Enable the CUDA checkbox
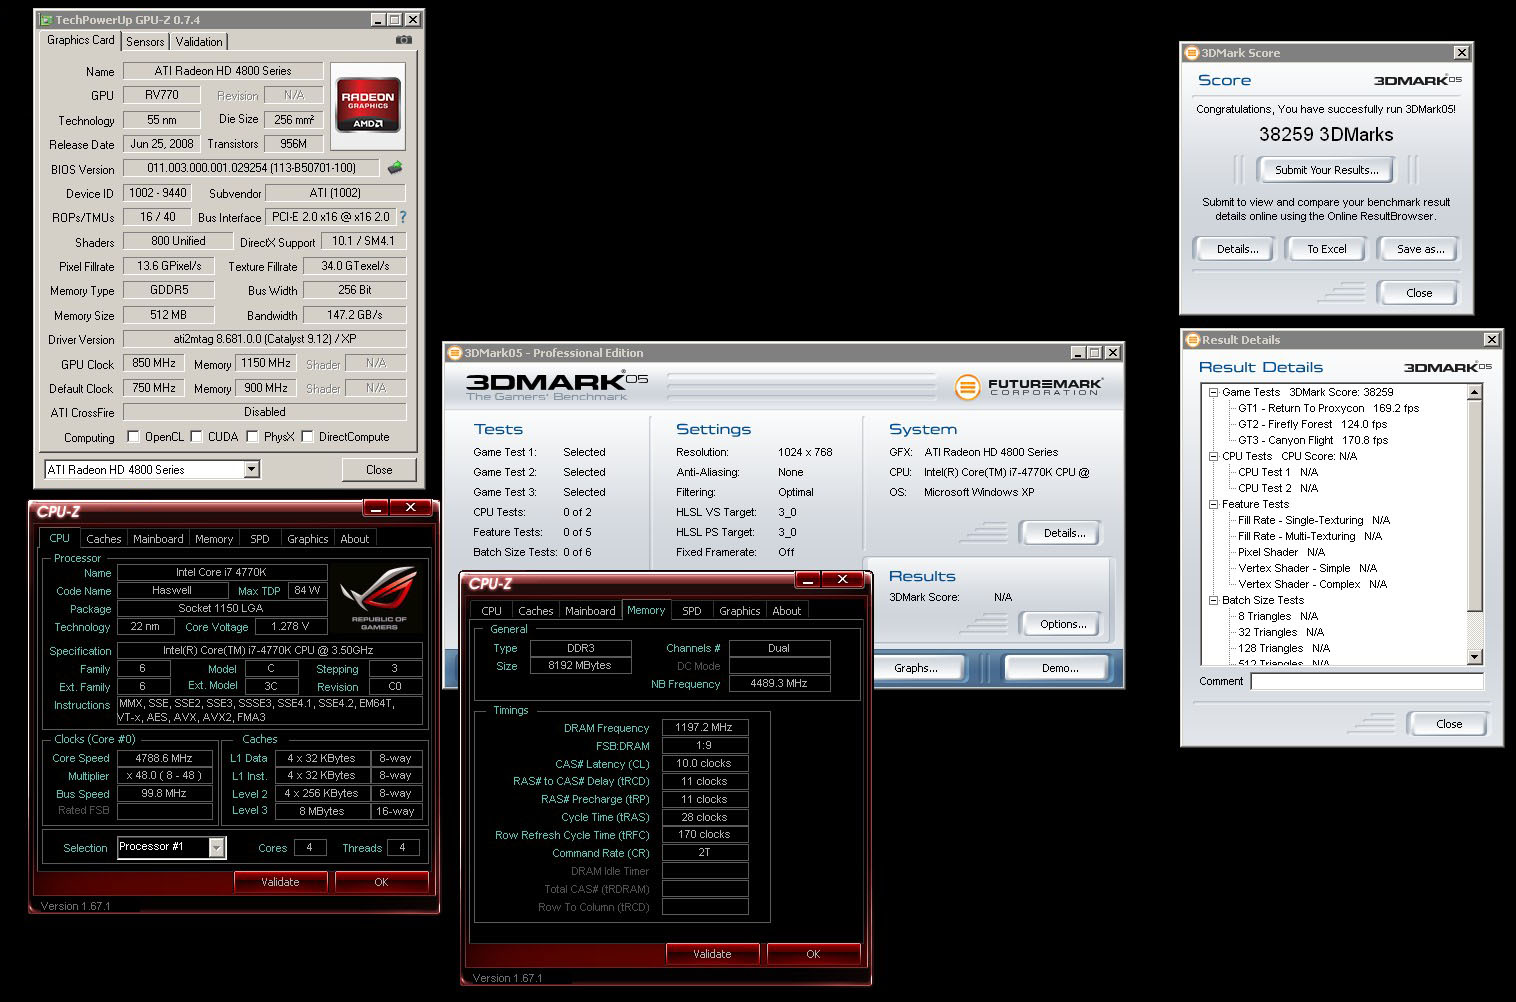Screen dimensions: 1516x1002 pyautogui.click(x=196, y=437)
